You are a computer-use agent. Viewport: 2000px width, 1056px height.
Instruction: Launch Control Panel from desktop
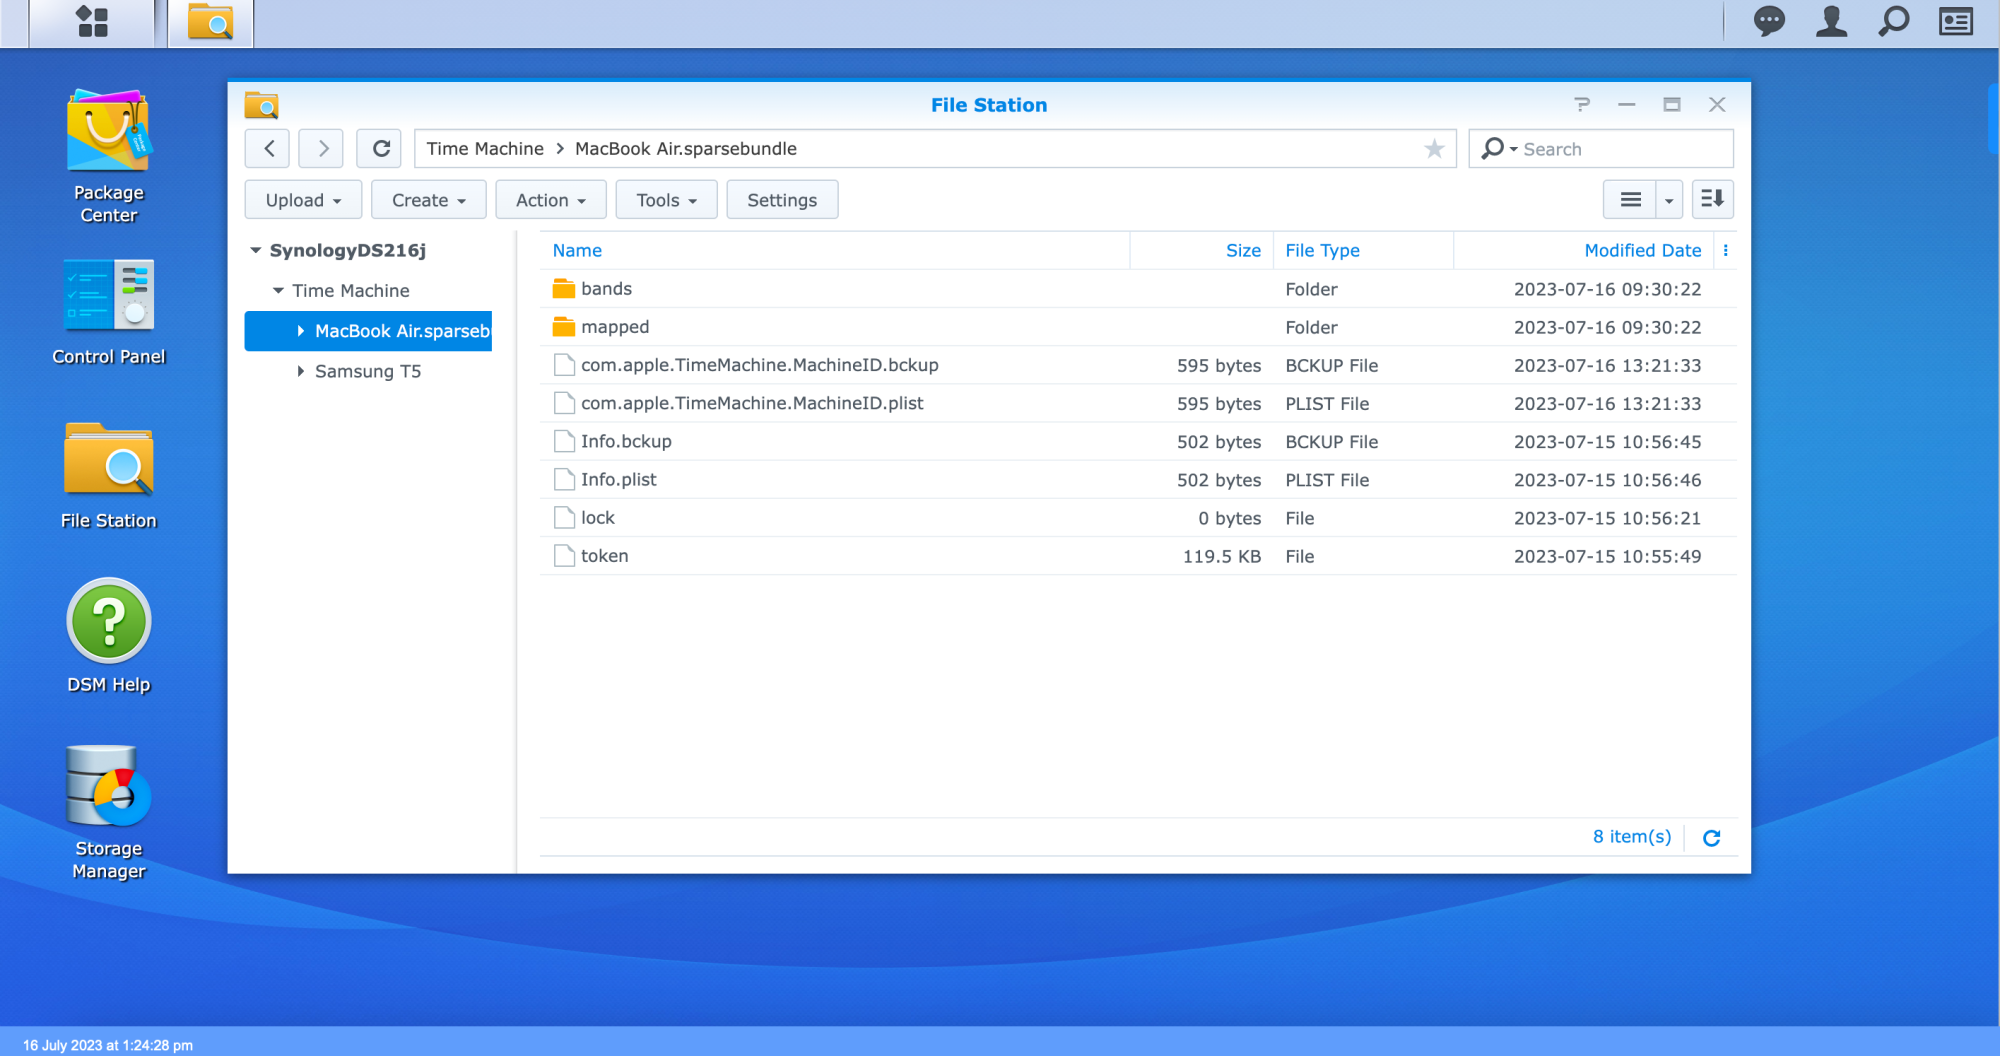point(108,313)
